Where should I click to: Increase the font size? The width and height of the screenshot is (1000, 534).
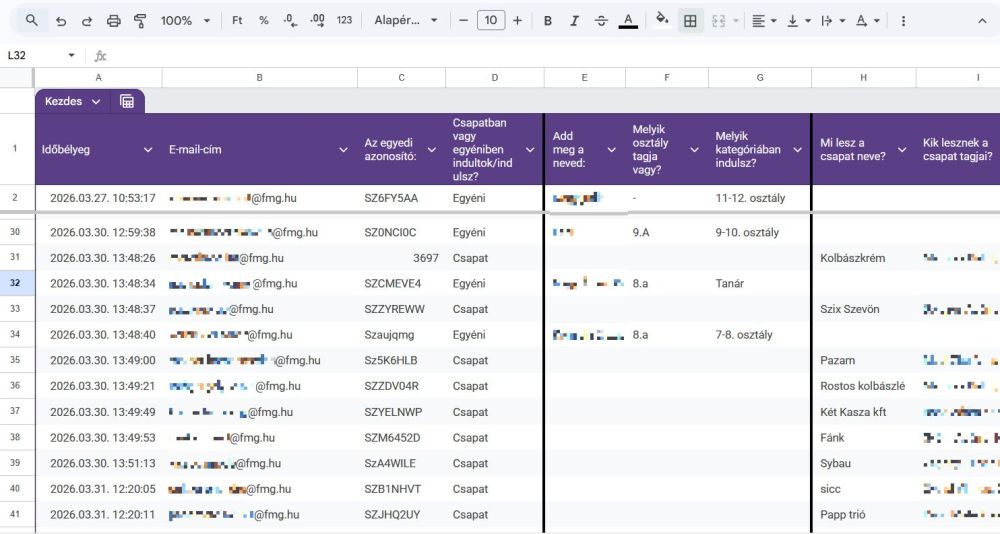[517, 20]
